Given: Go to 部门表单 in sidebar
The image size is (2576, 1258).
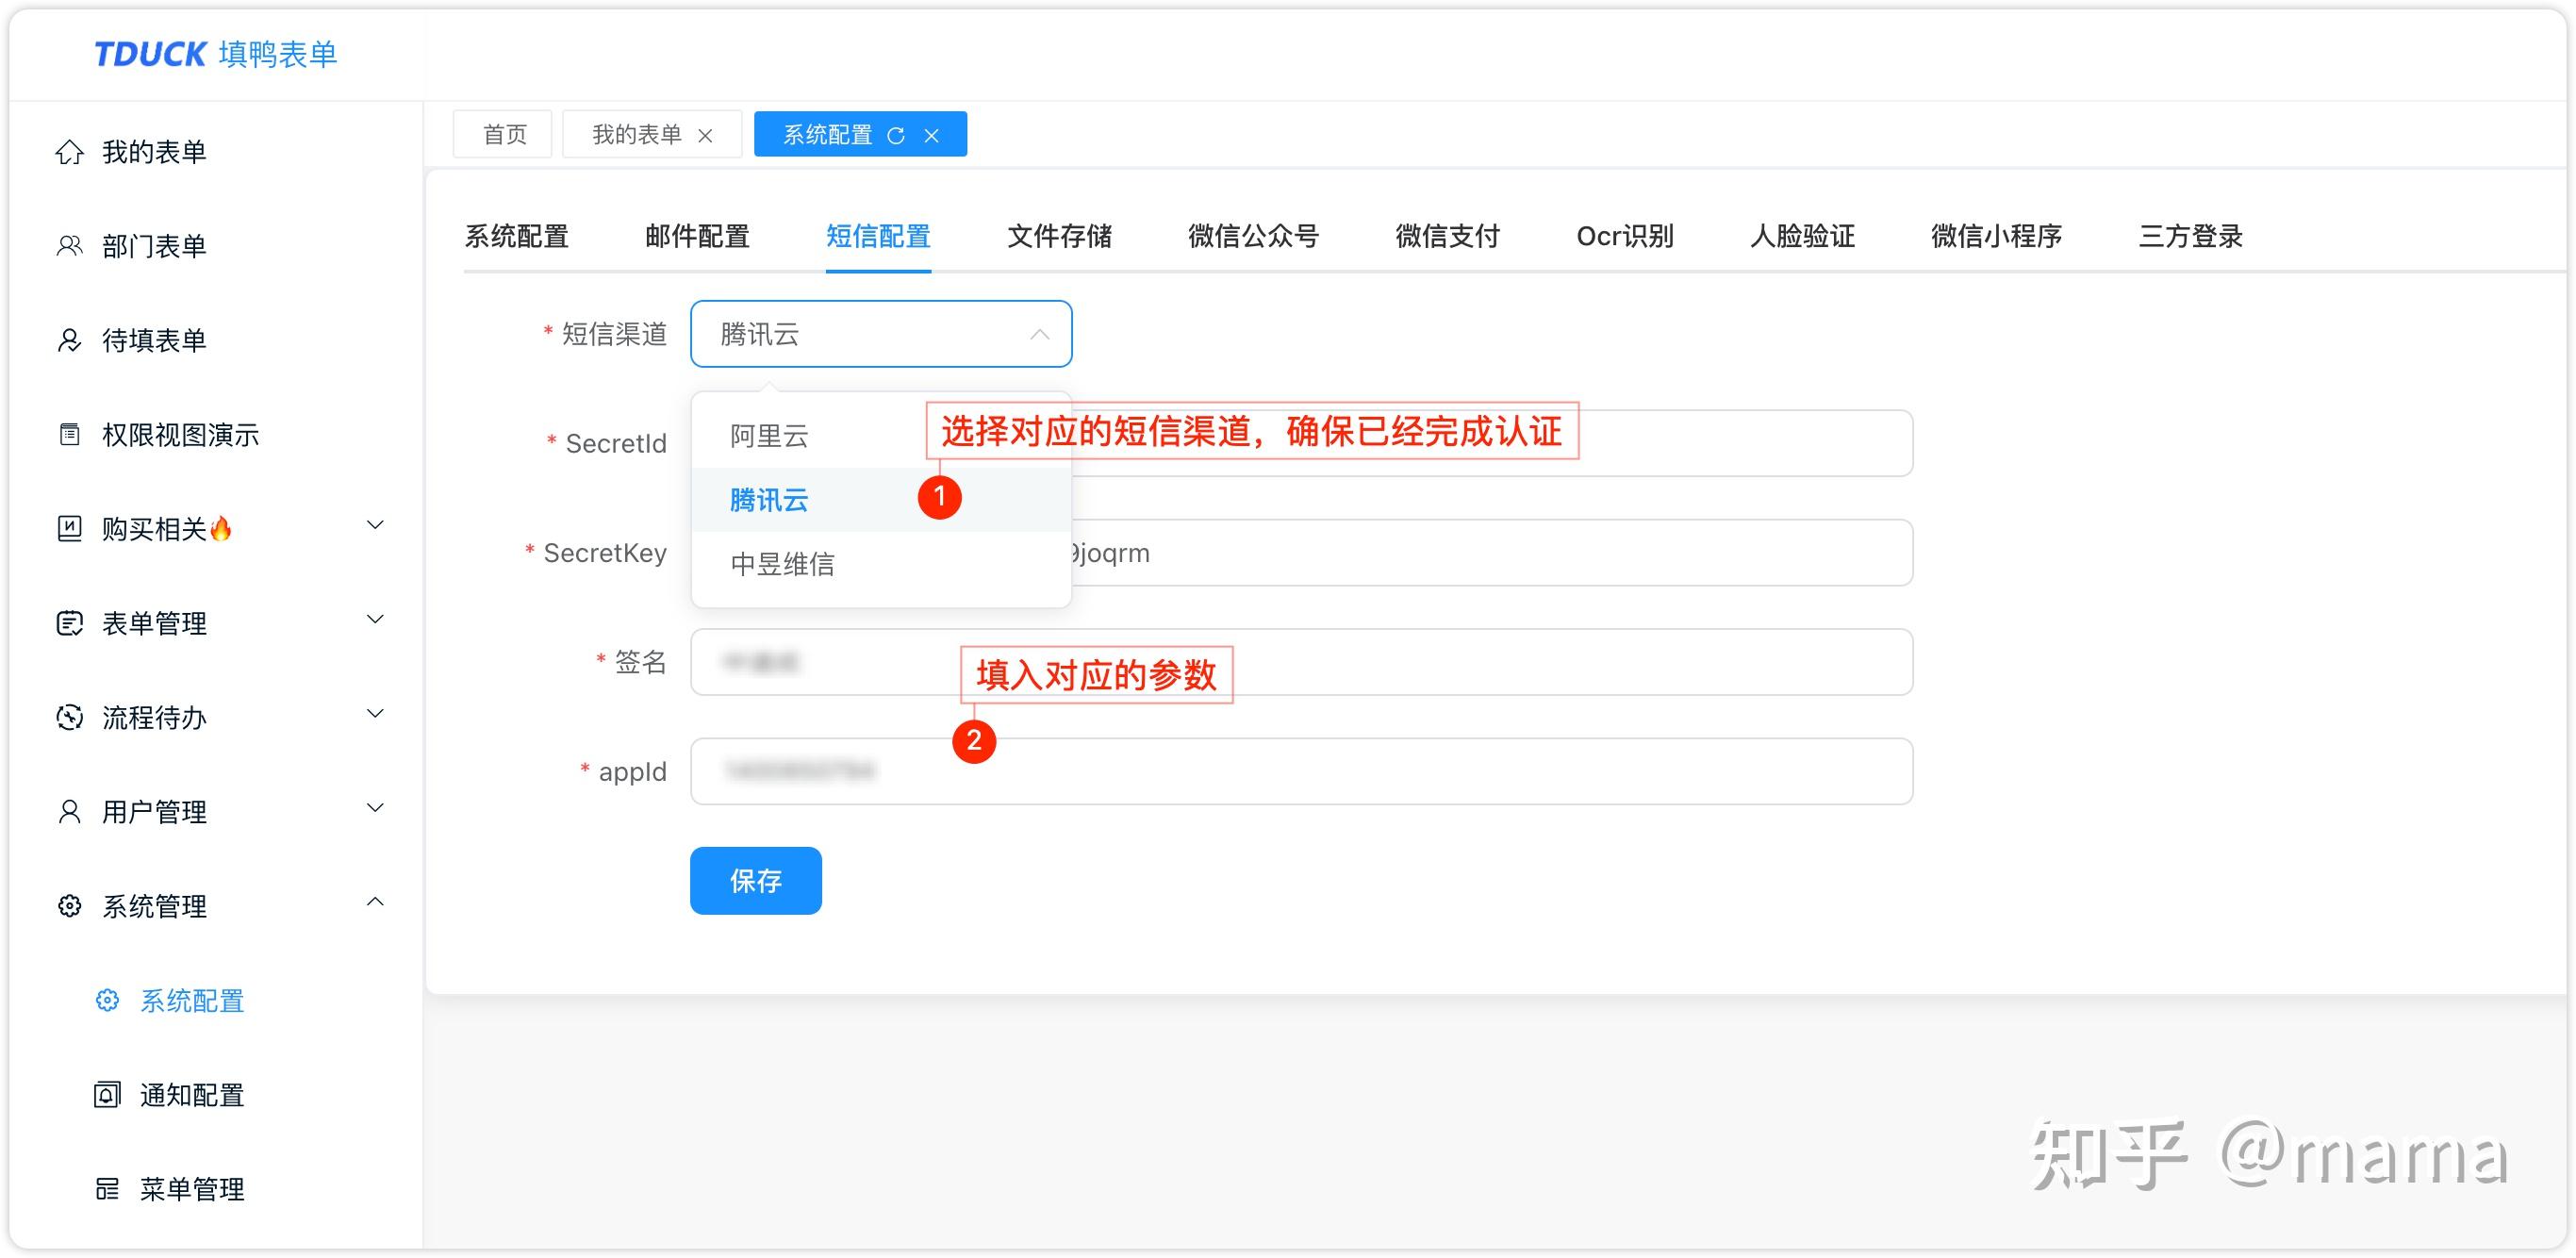Looking at the screenshot, I should [154, 246].
